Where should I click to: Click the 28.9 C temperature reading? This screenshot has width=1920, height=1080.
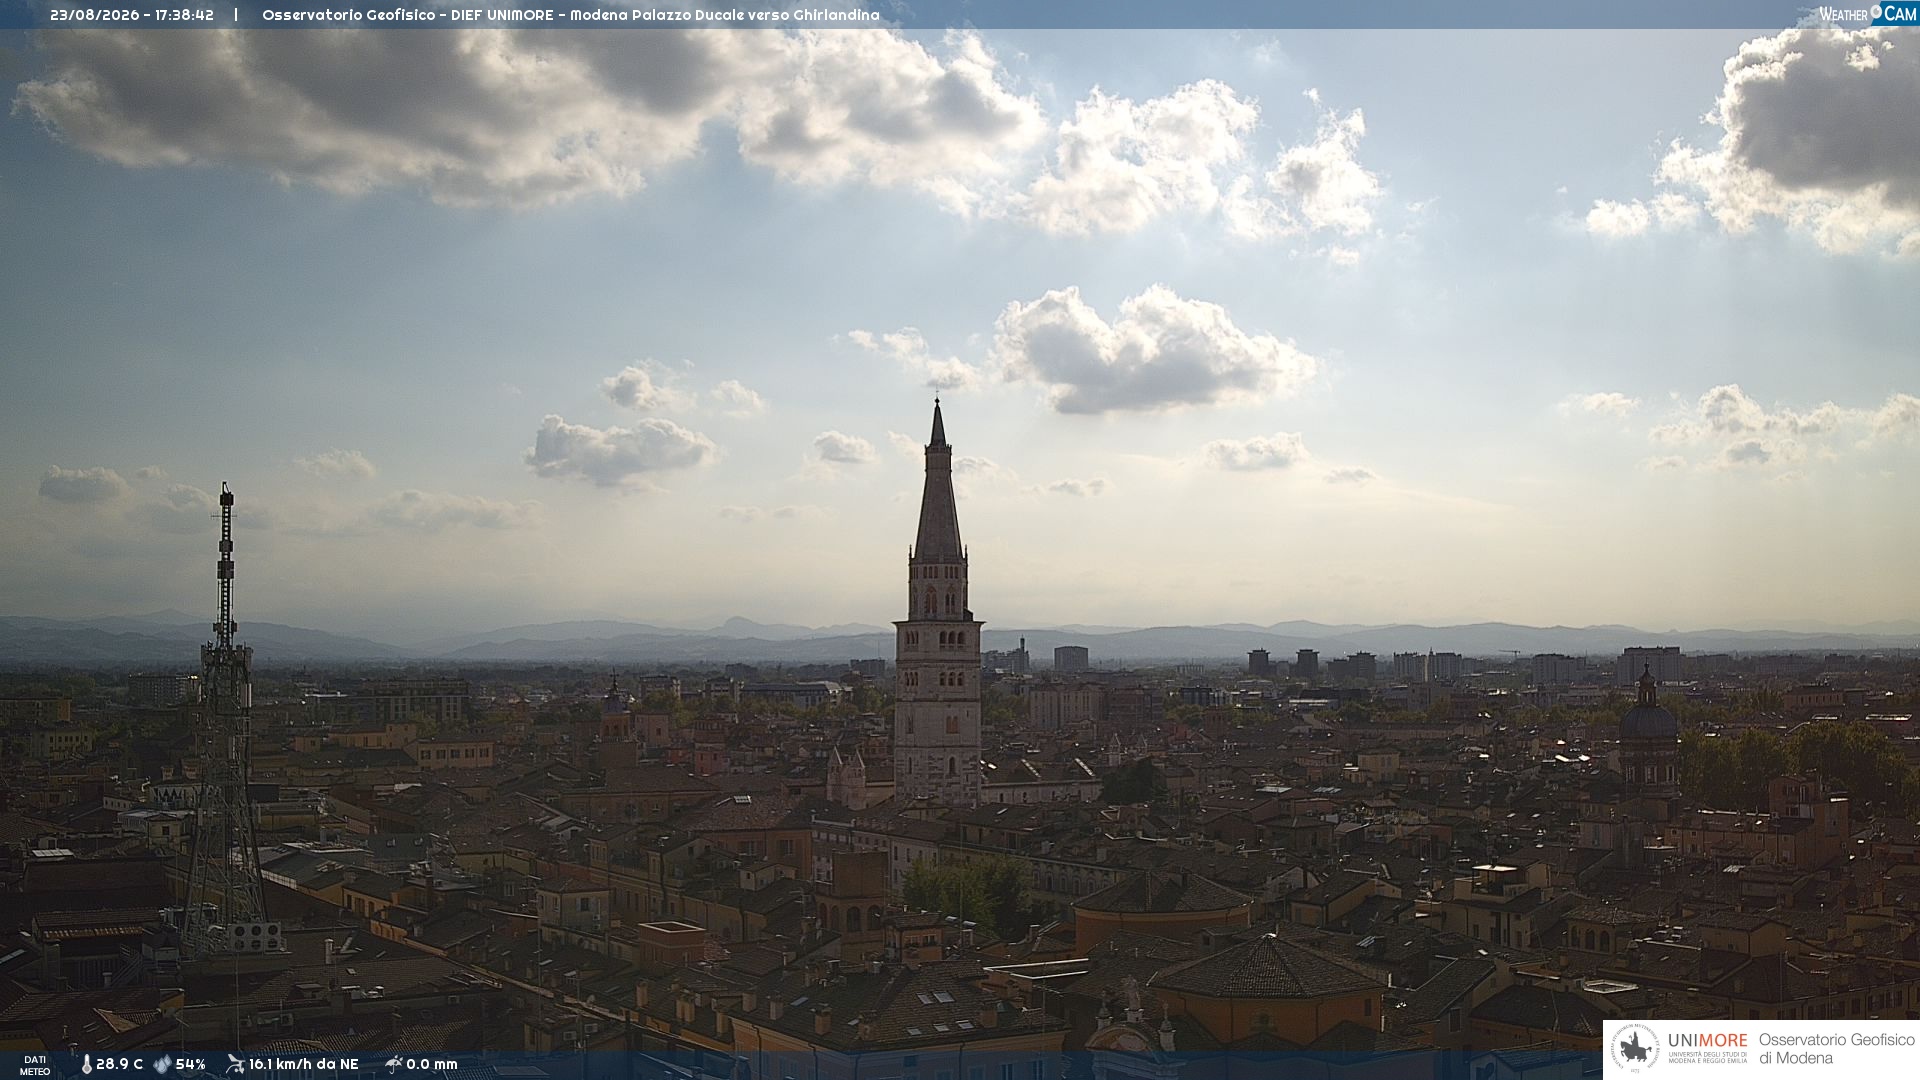pyautogui.click(x=119, y=1065)
